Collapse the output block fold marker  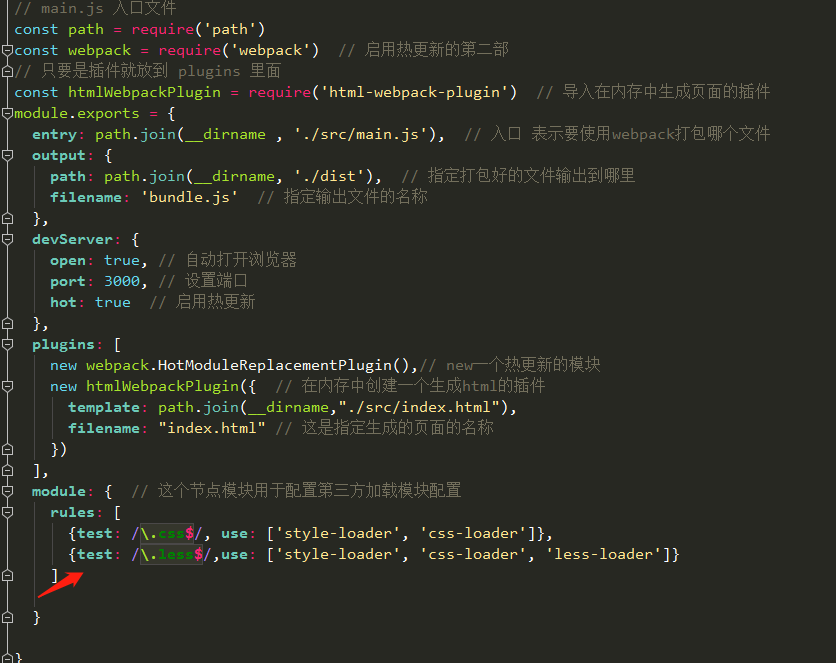7,155
